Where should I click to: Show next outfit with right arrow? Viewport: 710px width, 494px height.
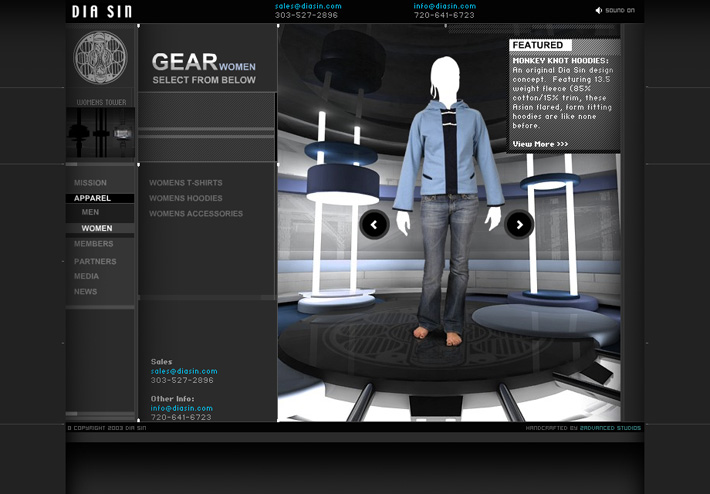point(519,224)
